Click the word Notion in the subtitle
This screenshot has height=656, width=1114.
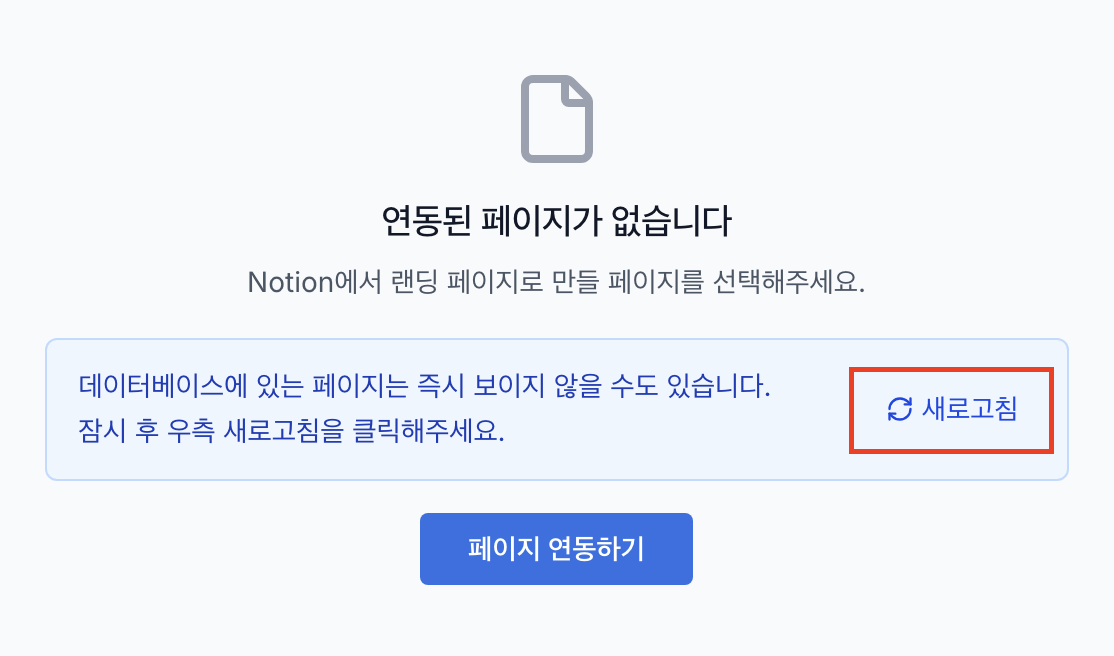(x=290, y=282)
